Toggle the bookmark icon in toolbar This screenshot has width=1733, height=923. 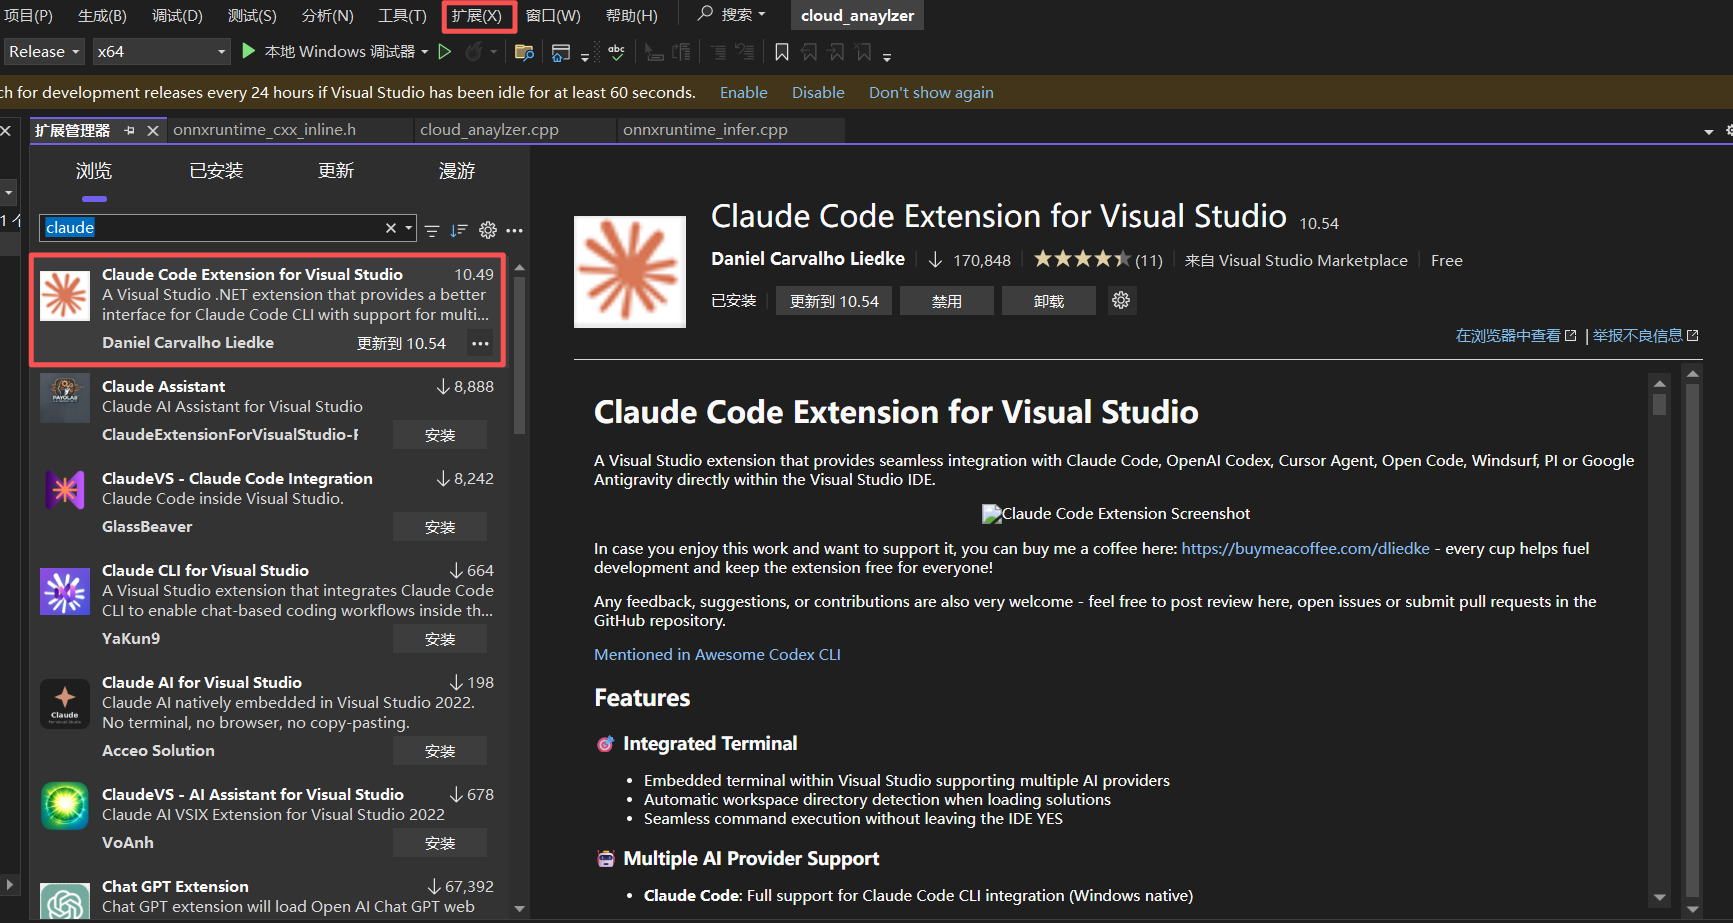pyautogui.click(x=782, y=51)
